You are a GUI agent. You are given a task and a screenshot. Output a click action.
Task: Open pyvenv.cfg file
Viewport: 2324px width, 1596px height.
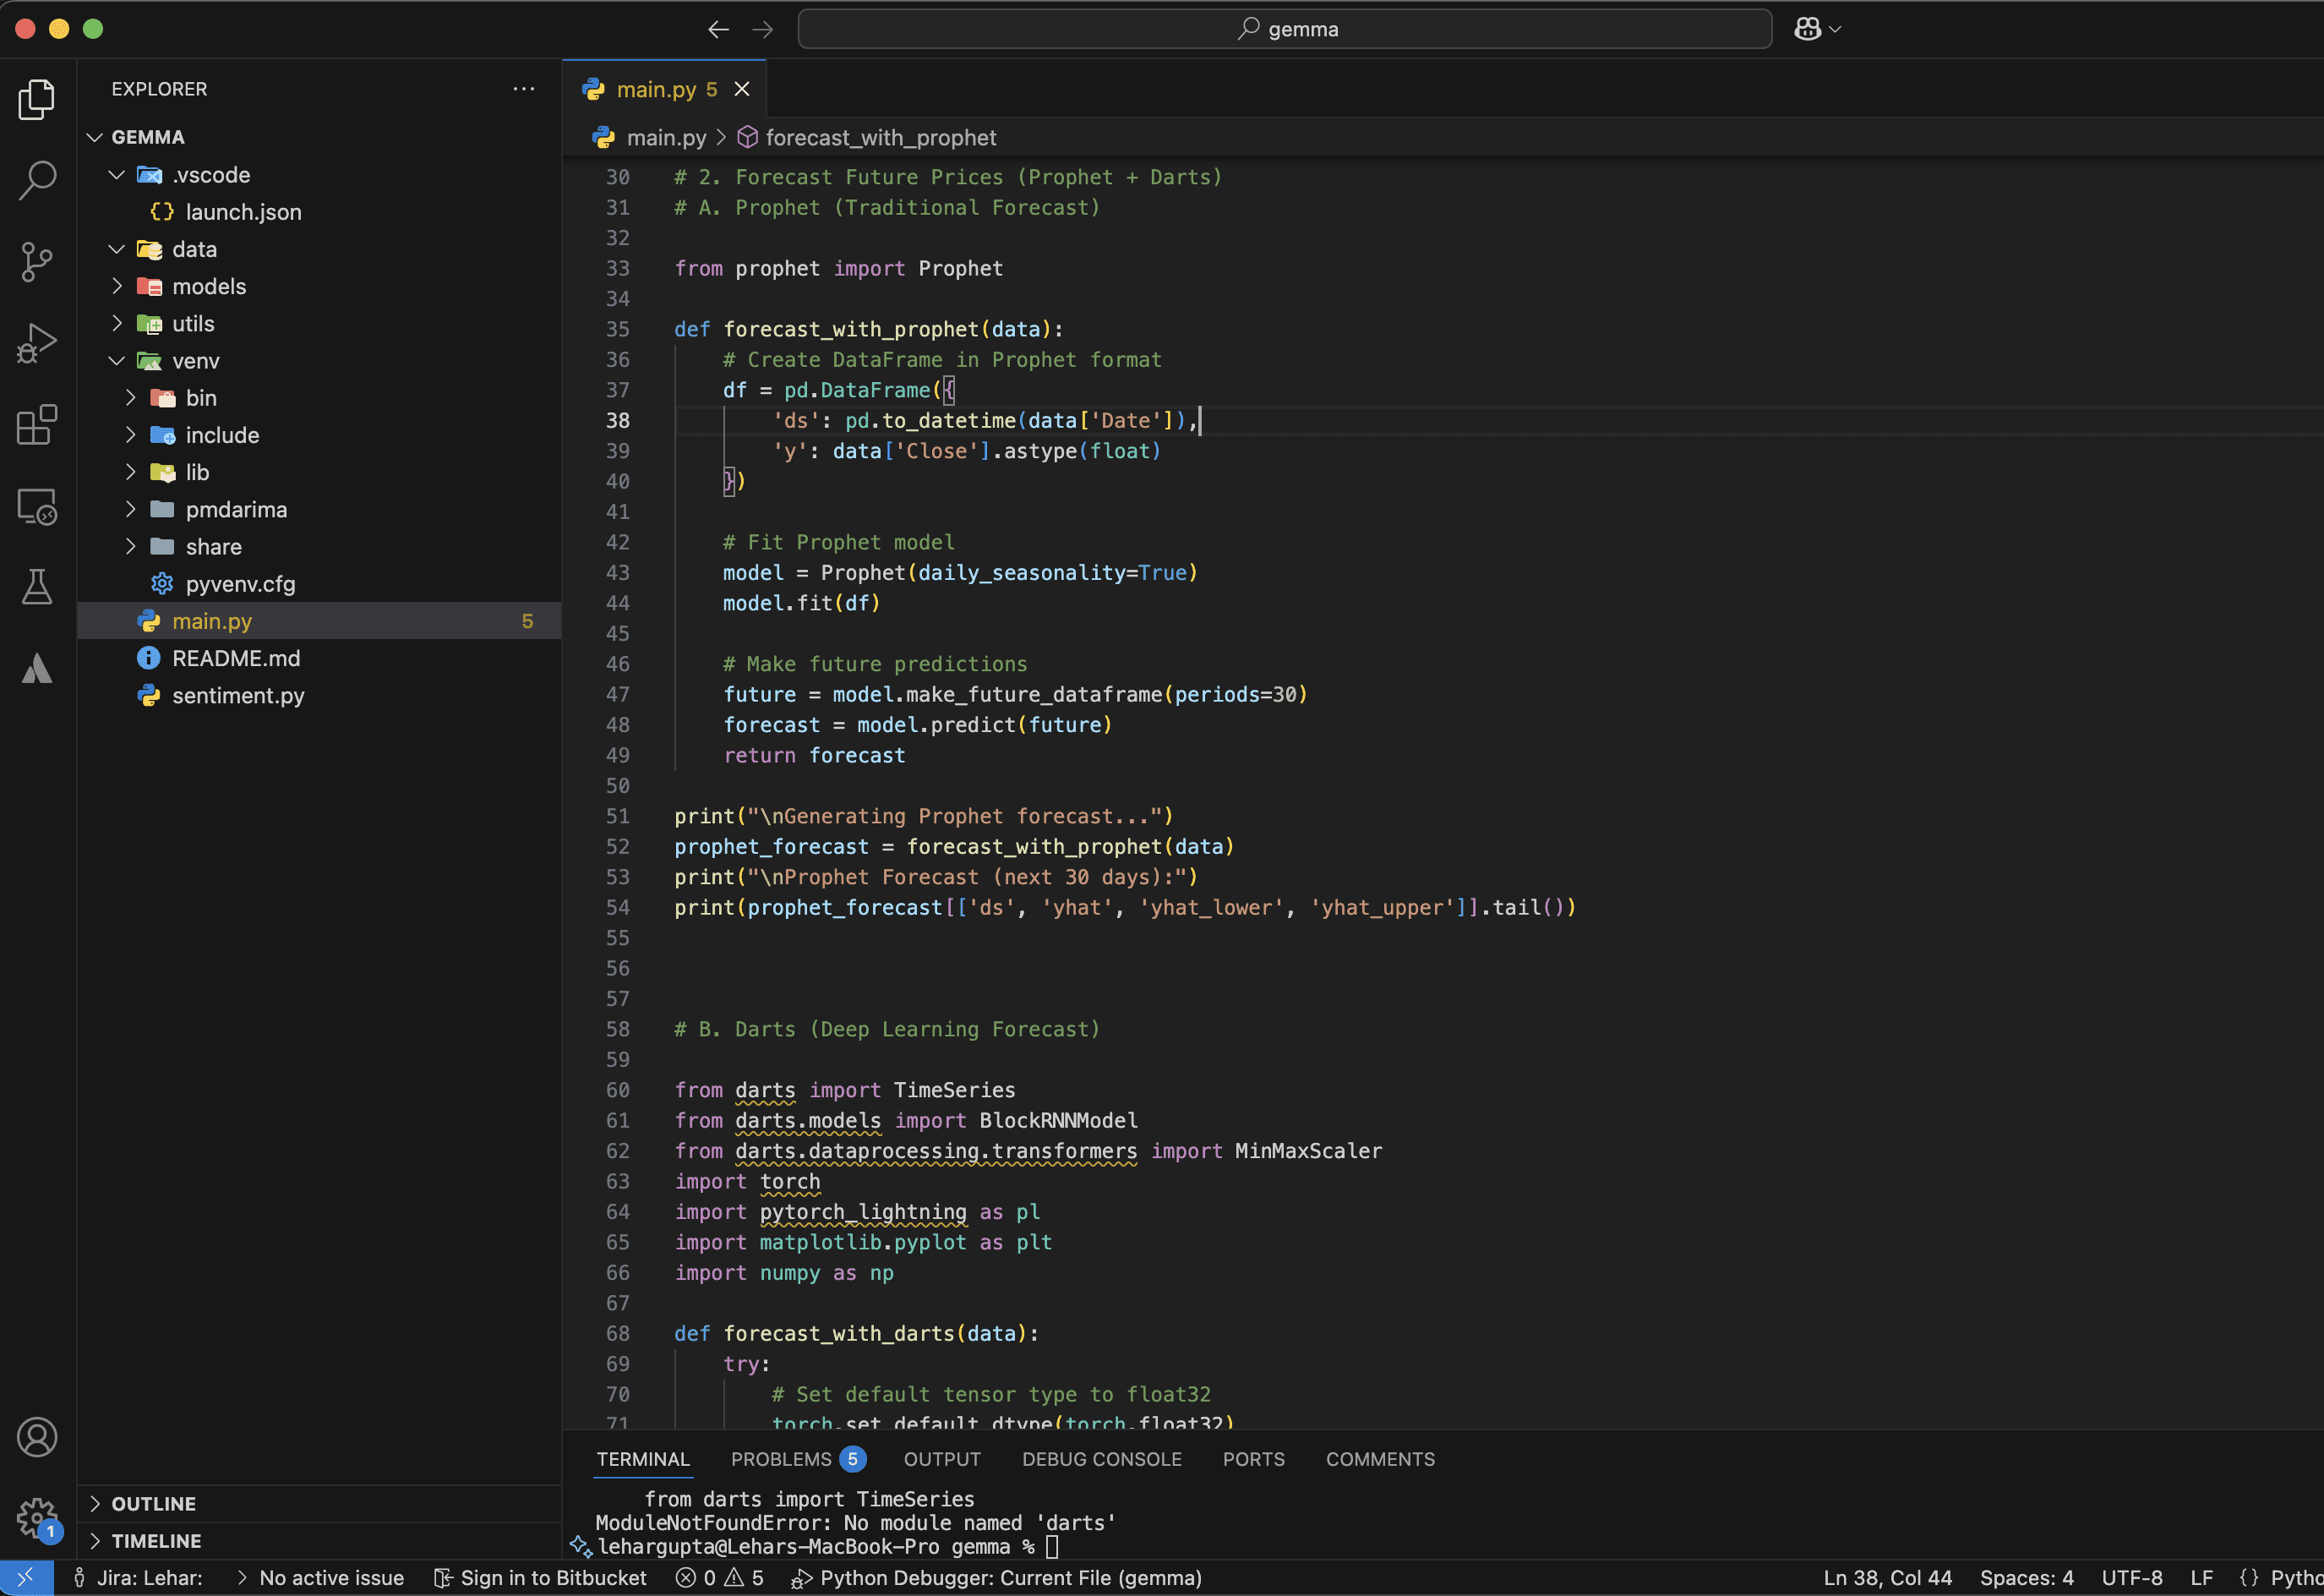[319, 584]
